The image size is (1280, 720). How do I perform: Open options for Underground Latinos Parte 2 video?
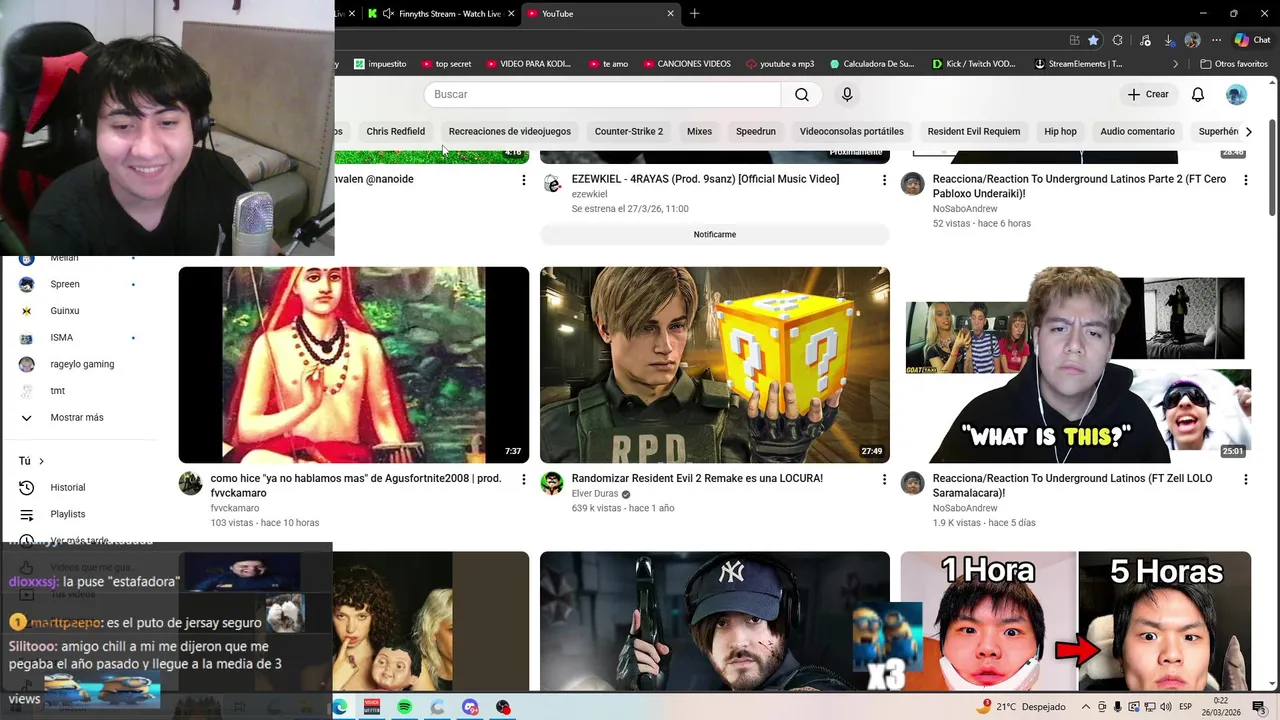[x=1245, y=180]
